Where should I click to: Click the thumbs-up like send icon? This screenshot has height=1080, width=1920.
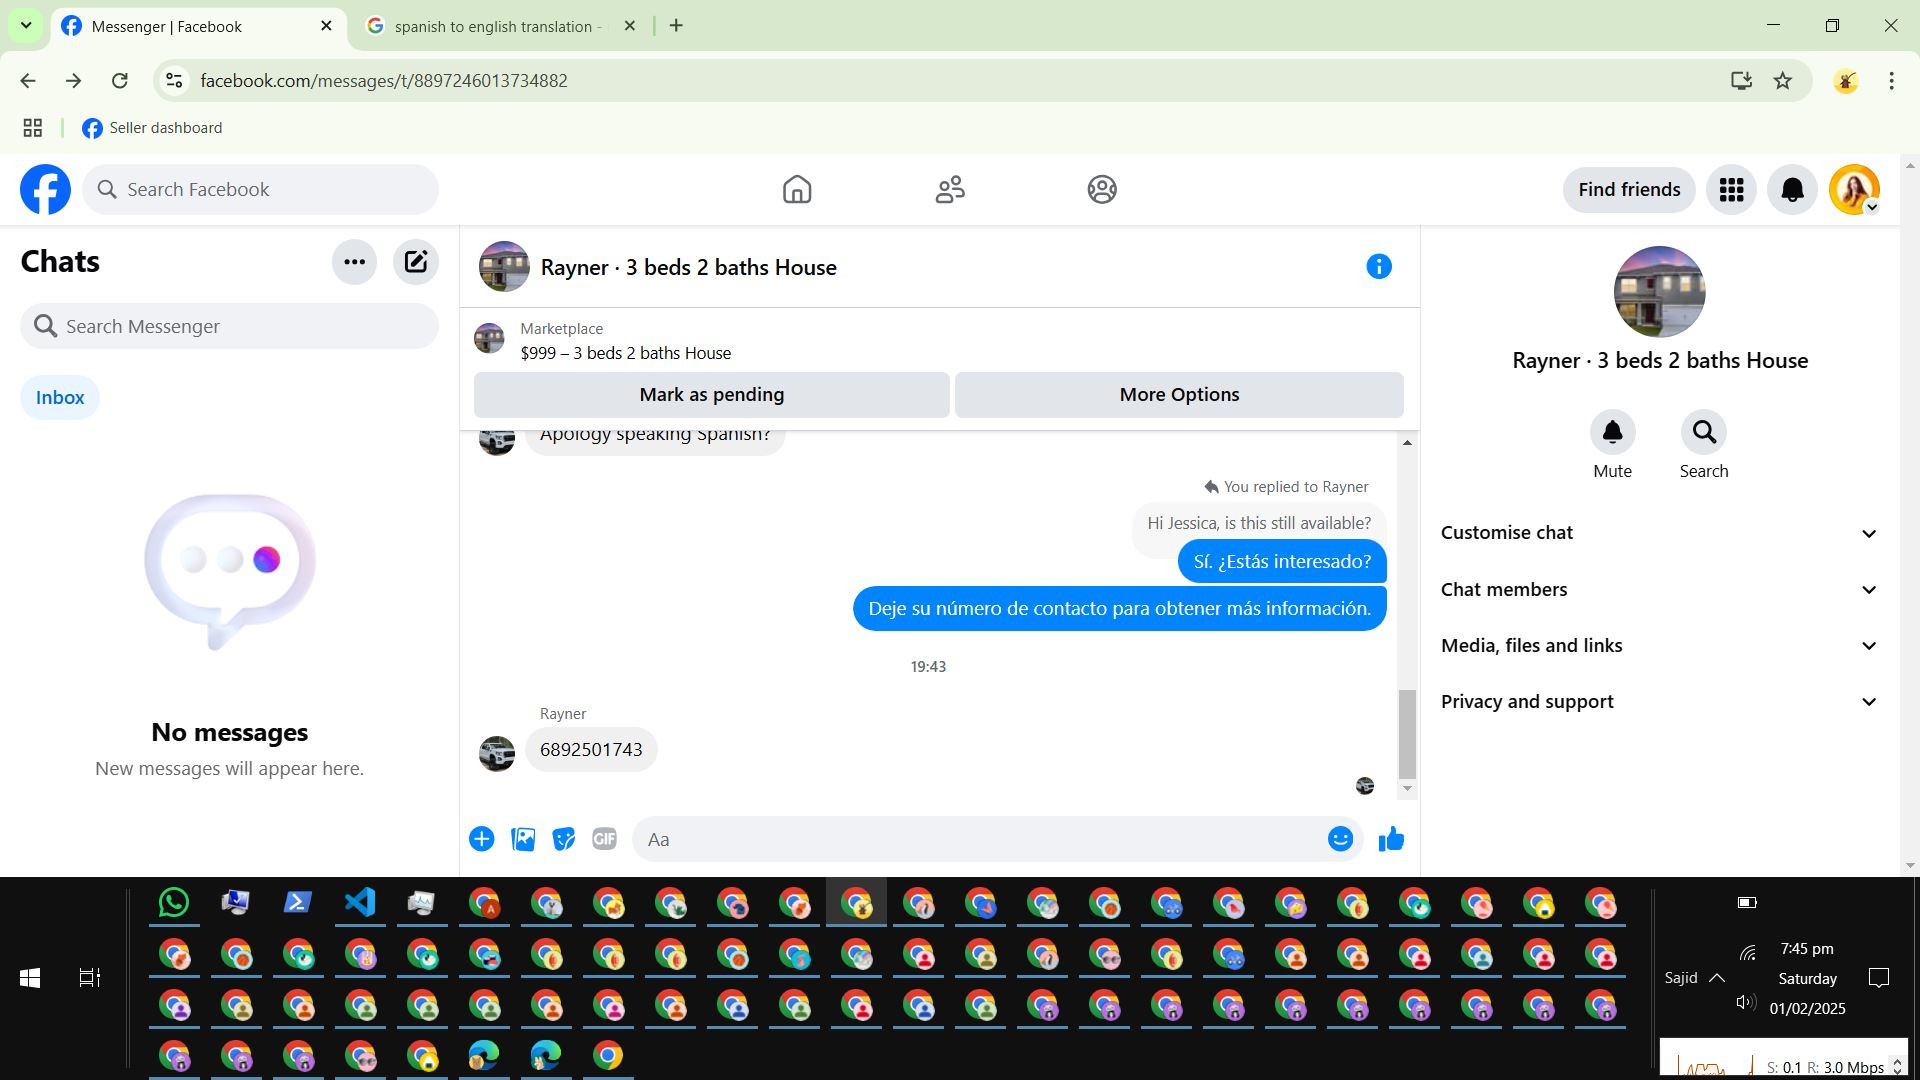pos(1391,839)
